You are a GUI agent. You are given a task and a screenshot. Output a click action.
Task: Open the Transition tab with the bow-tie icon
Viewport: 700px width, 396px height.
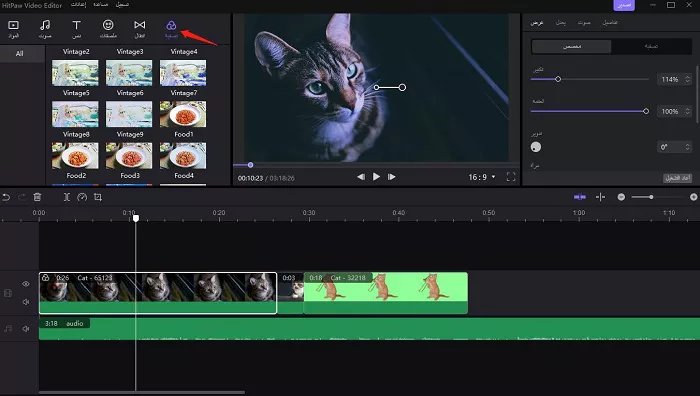pos(140,29)
